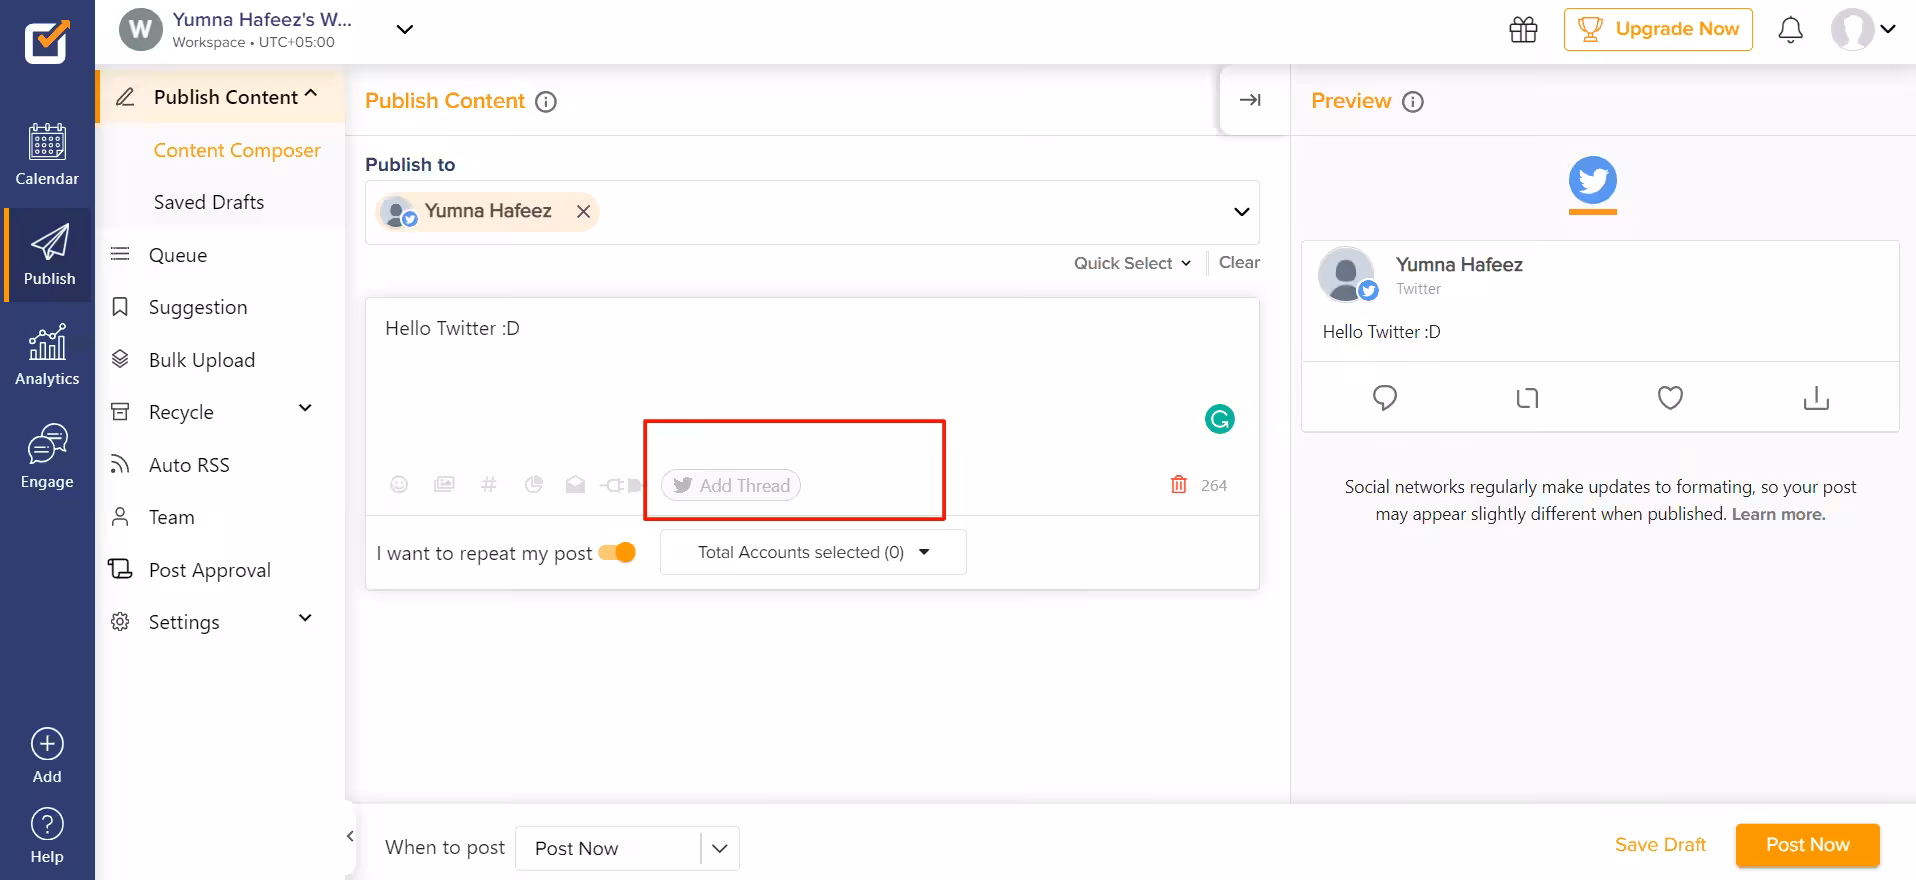The width and height of the screenshot is (1916, 880).
Task: Click the plug connector icon in composer
Action: pos(620,485)
